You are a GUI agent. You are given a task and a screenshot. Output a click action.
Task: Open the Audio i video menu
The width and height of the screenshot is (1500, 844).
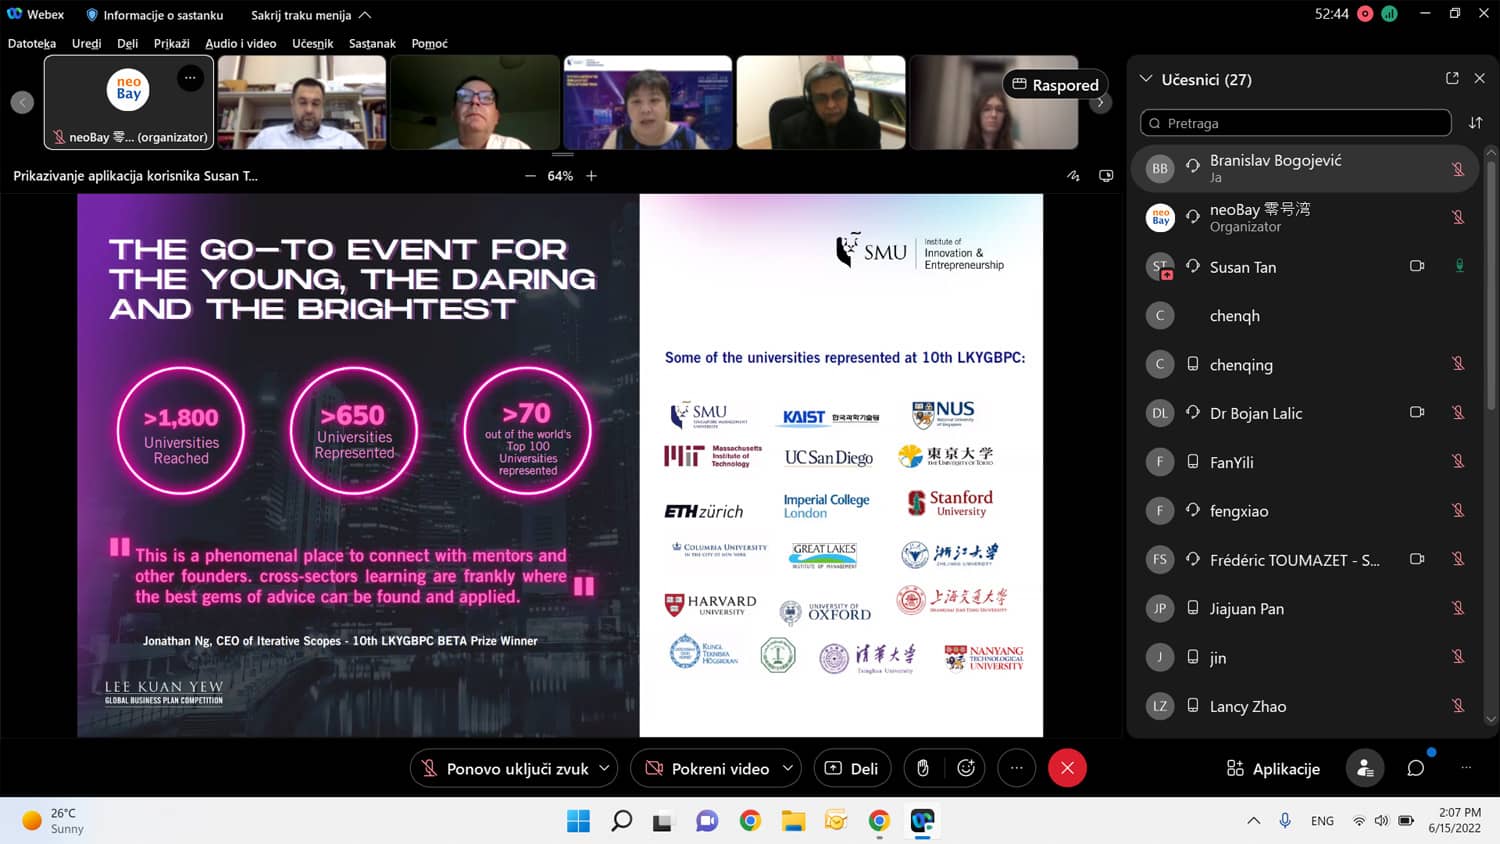tap(241, 43)
